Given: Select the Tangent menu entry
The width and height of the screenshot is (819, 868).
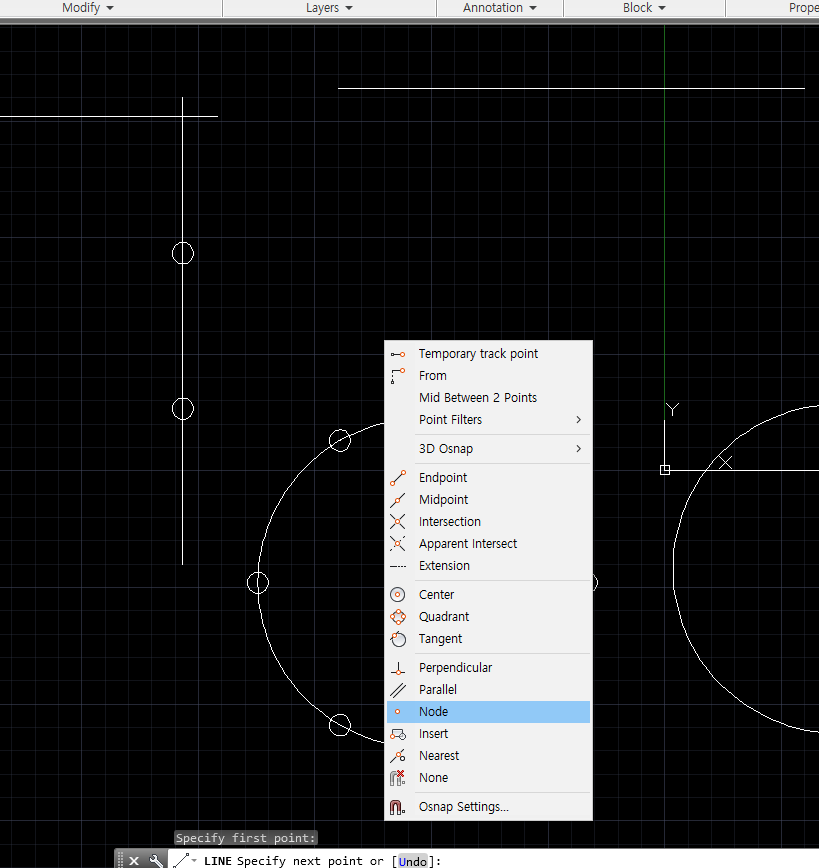Looking at the screenshot, I should [x=488, y=639].
